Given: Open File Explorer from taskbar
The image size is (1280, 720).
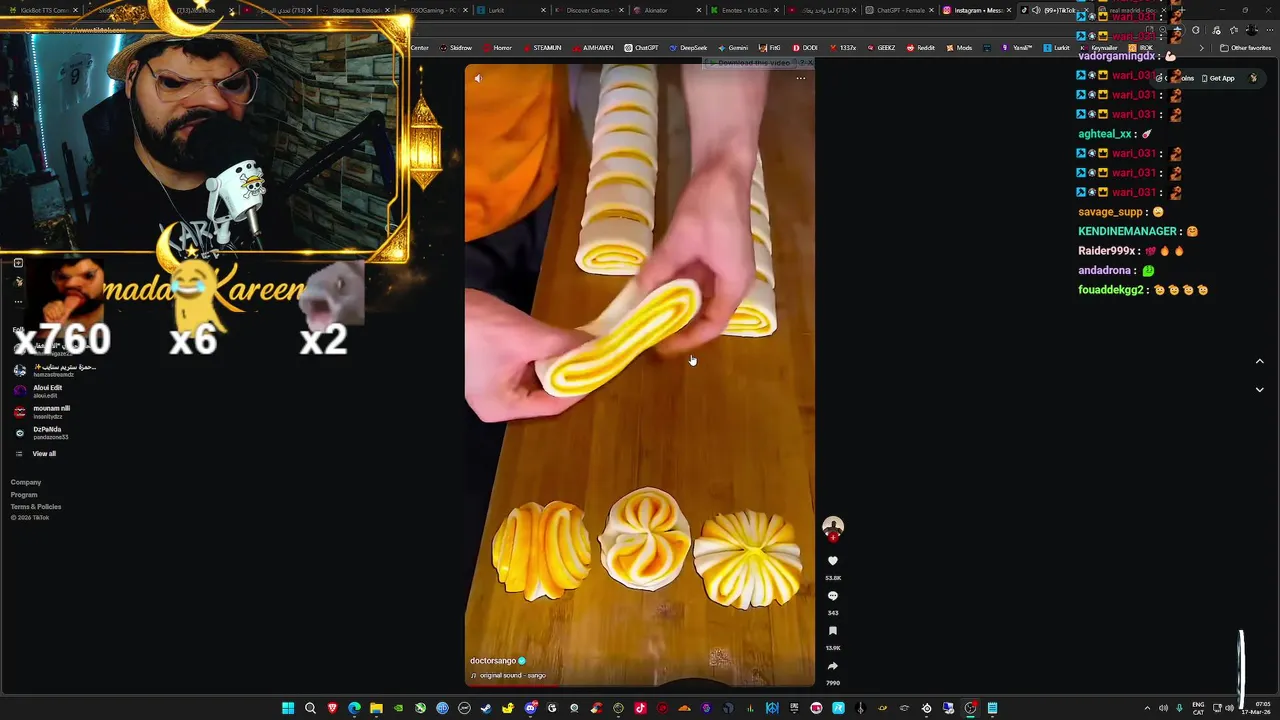Looking at the screenshot, I should (376, 708).
